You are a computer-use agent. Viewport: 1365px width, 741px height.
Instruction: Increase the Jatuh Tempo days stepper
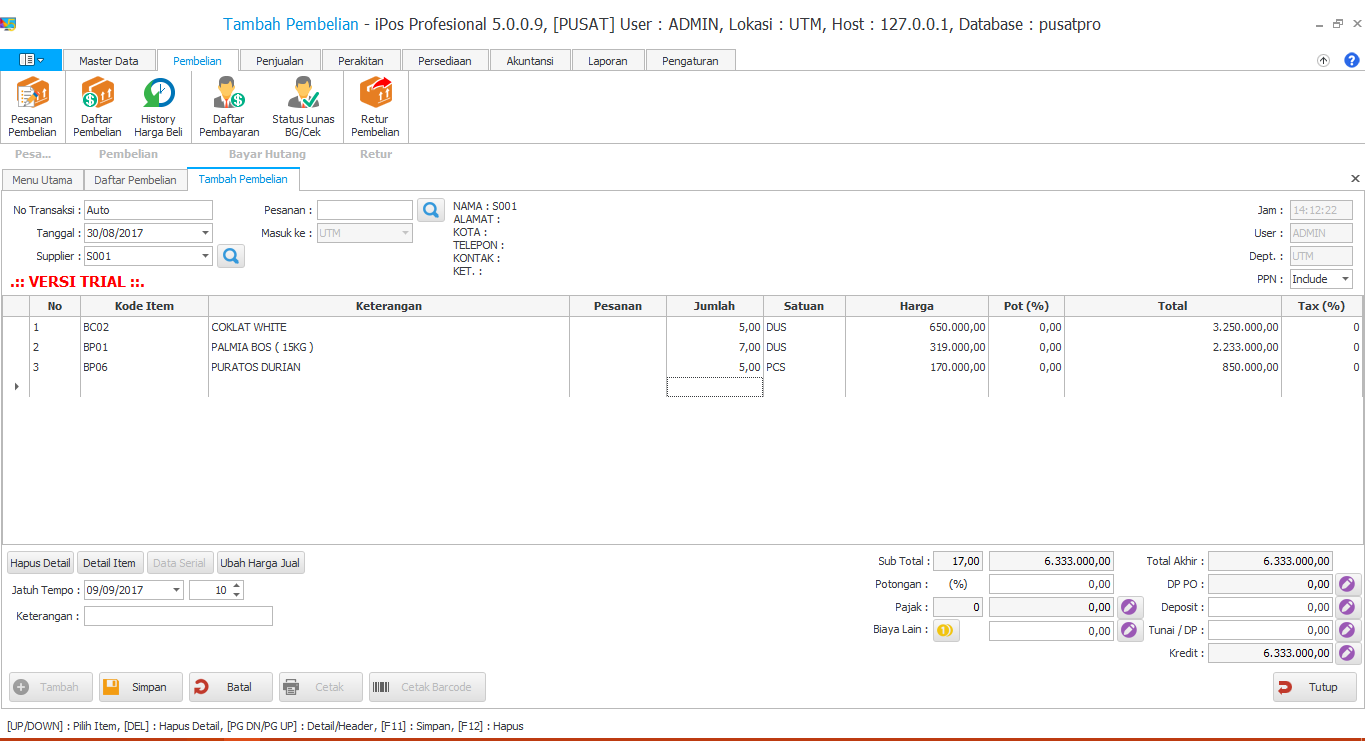pos(237,585)
